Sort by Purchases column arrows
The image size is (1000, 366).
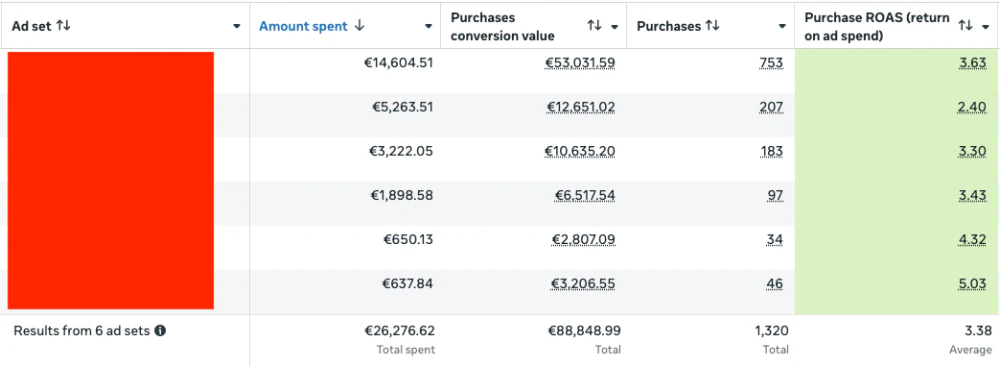[712, 26]
